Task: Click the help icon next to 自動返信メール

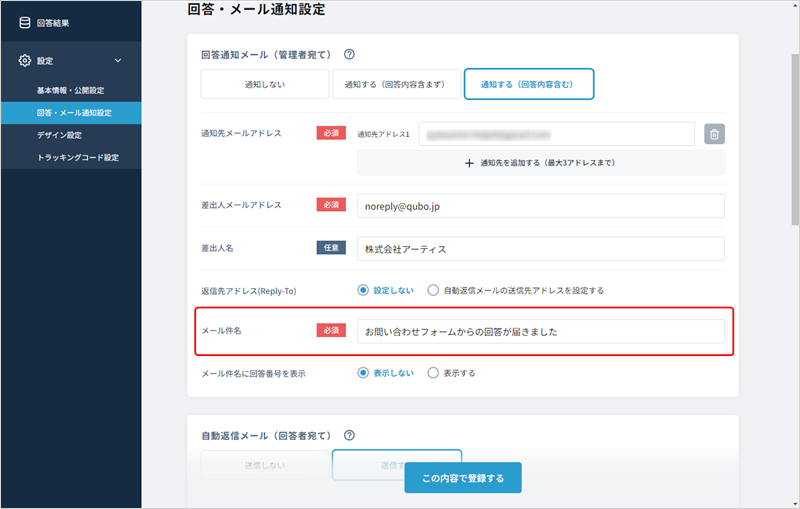Action: (350, 436)
